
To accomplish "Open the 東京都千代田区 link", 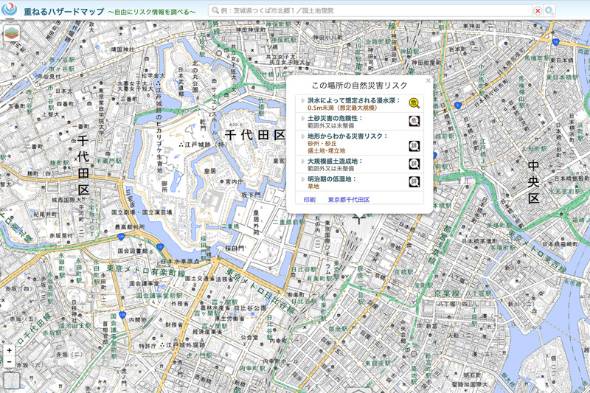I will click(x=349, y=200).
